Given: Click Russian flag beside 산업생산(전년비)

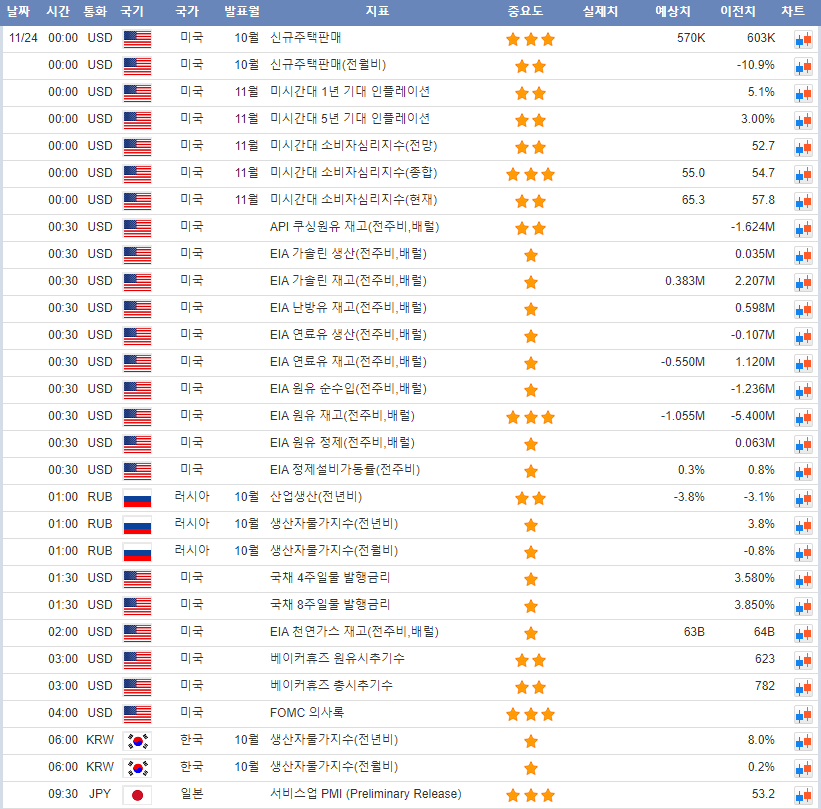Looking at the screenshot, I should tap(137, 498).
